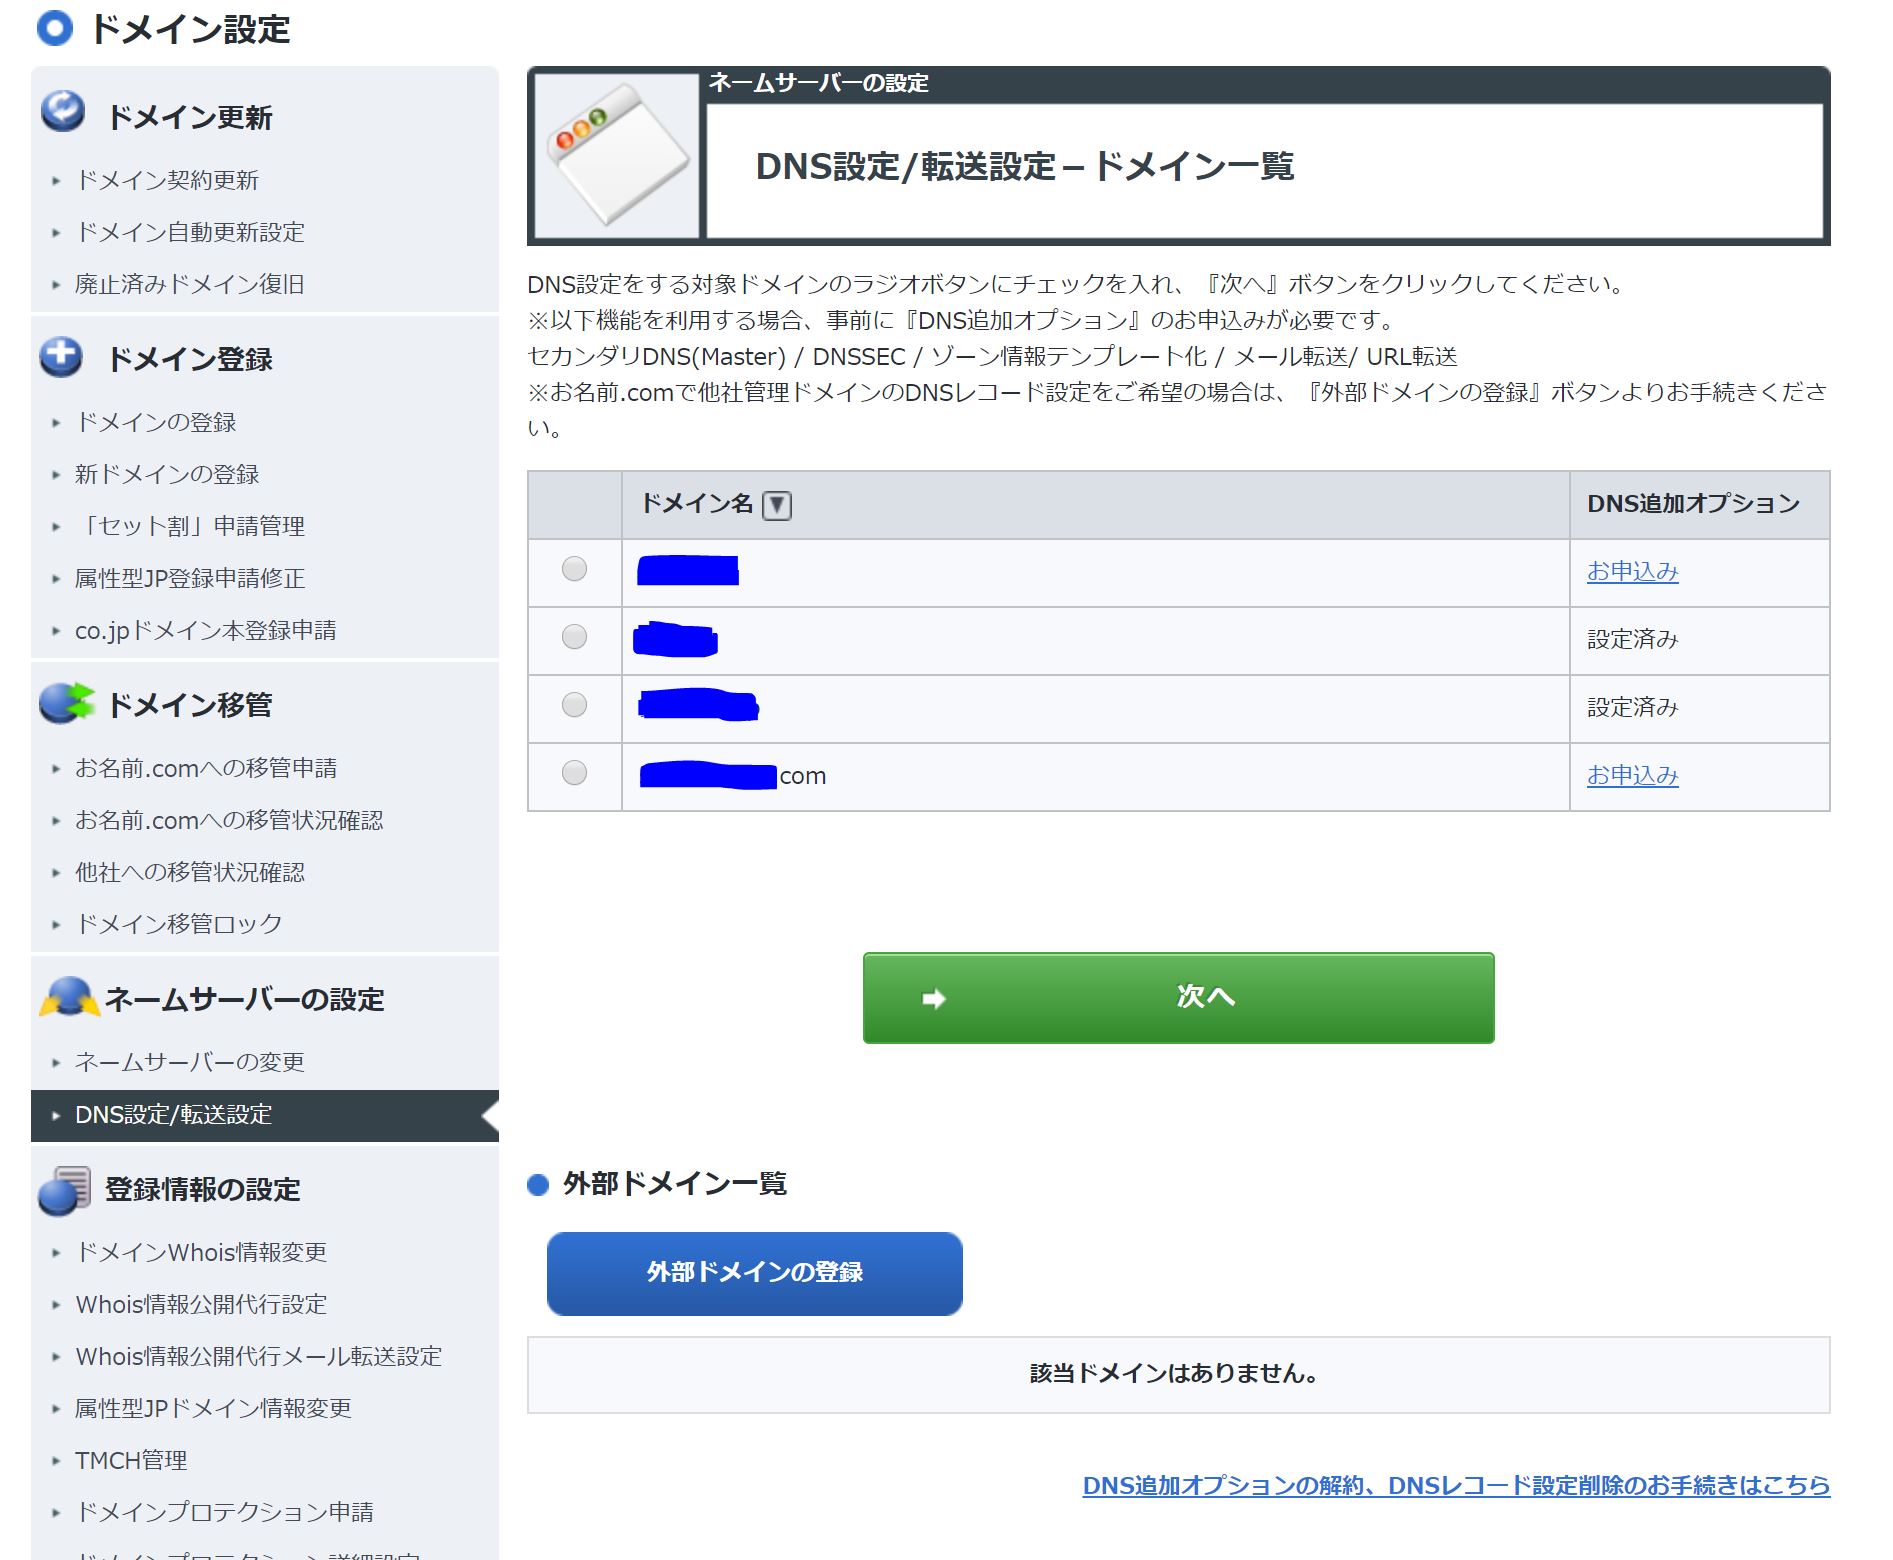This screenshot has height=1560, width=1893.
Task: Click the 外部ドメインの登録 button
Action: (x=754, y=1272)
